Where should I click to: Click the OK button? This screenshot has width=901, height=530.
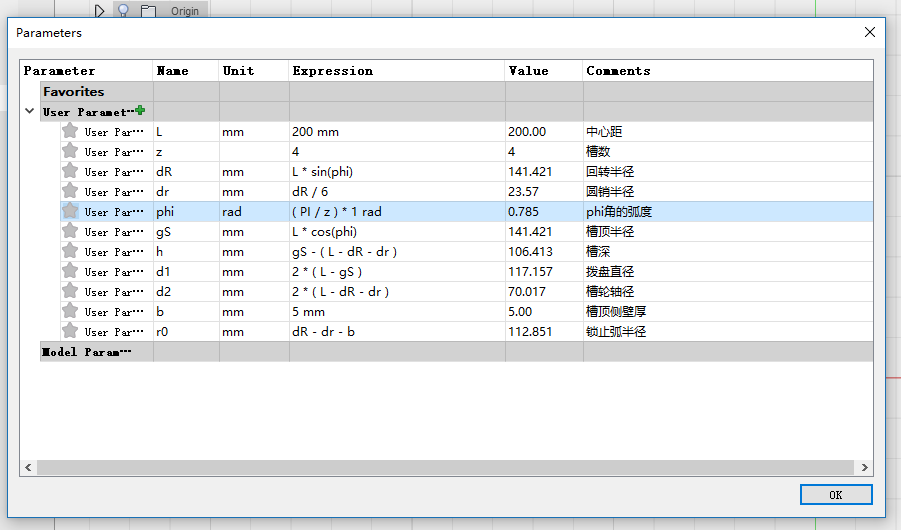click(x=836, y=495)
